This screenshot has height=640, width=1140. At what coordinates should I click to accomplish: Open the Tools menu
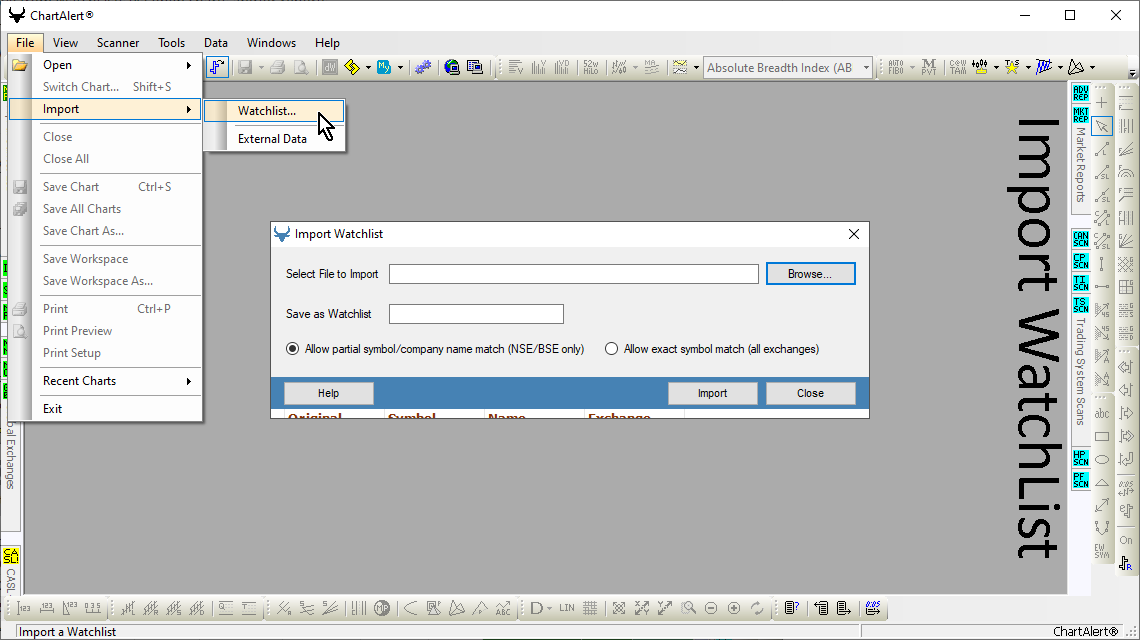pos(172,43)
